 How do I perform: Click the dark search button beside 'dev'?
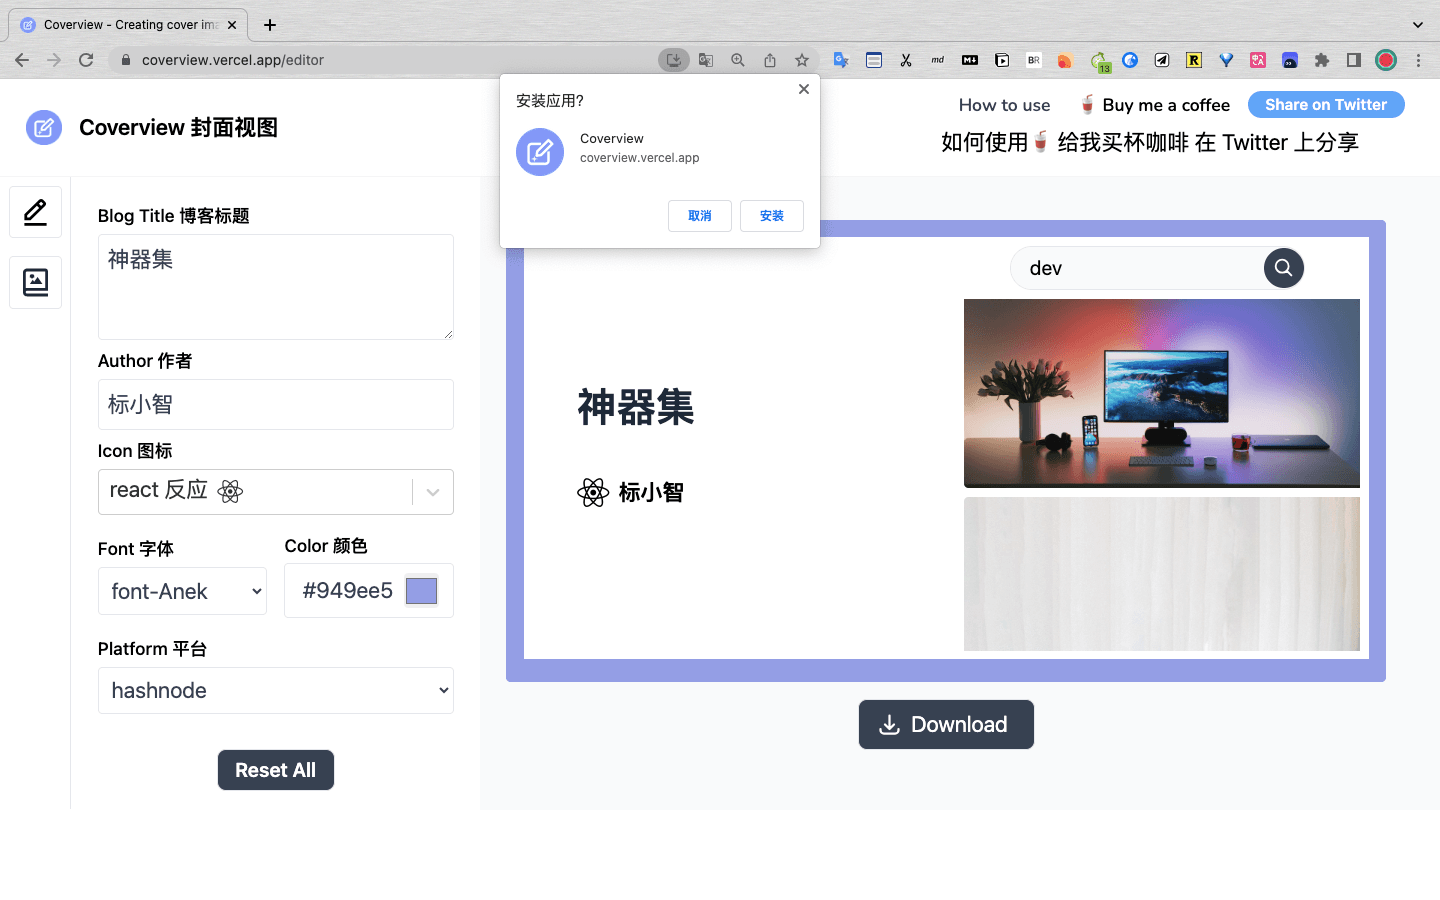point(1284,268)
